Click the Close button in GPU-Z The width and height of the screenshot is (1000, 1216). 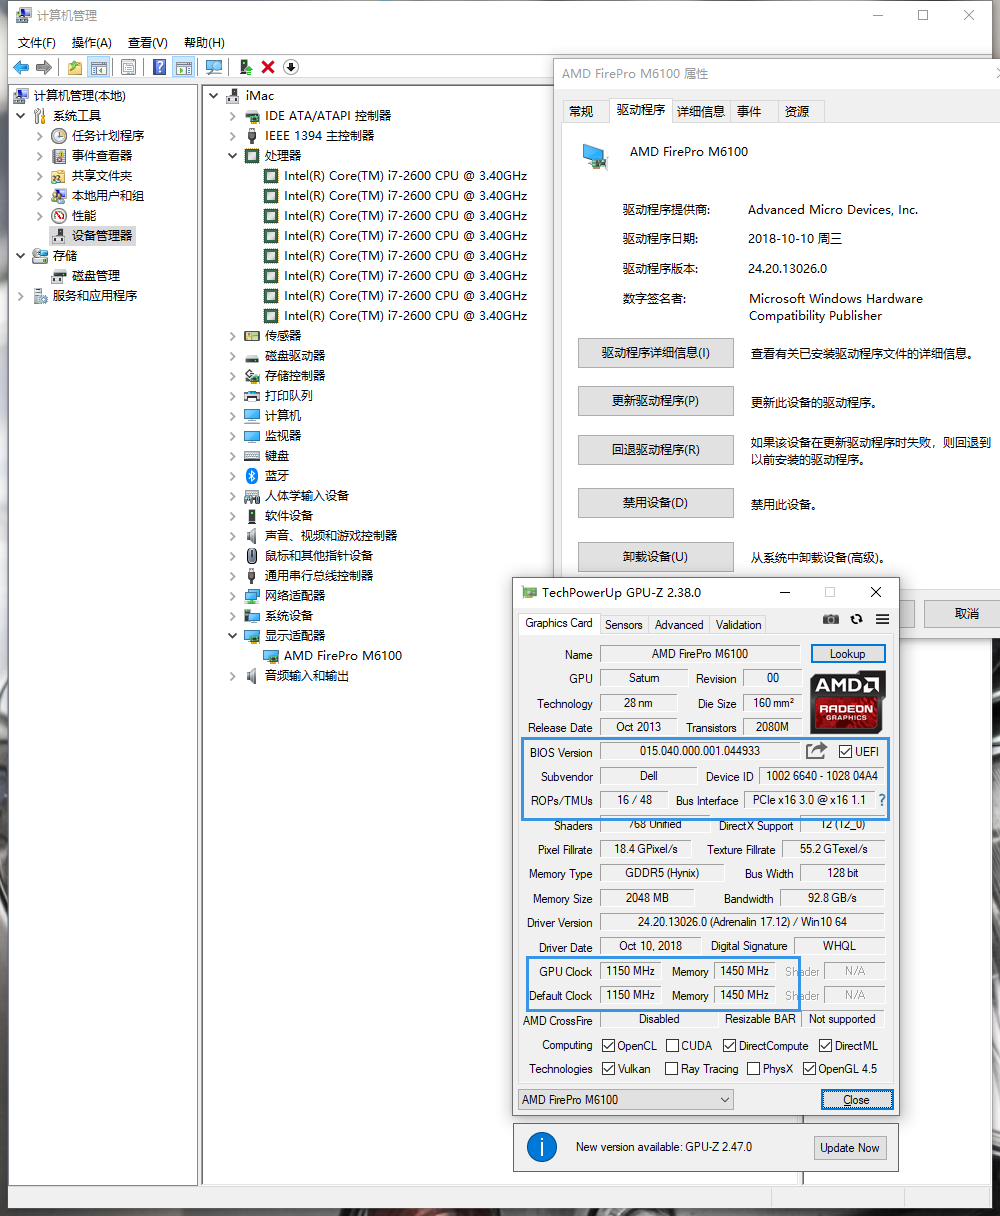pos(857,1100)
